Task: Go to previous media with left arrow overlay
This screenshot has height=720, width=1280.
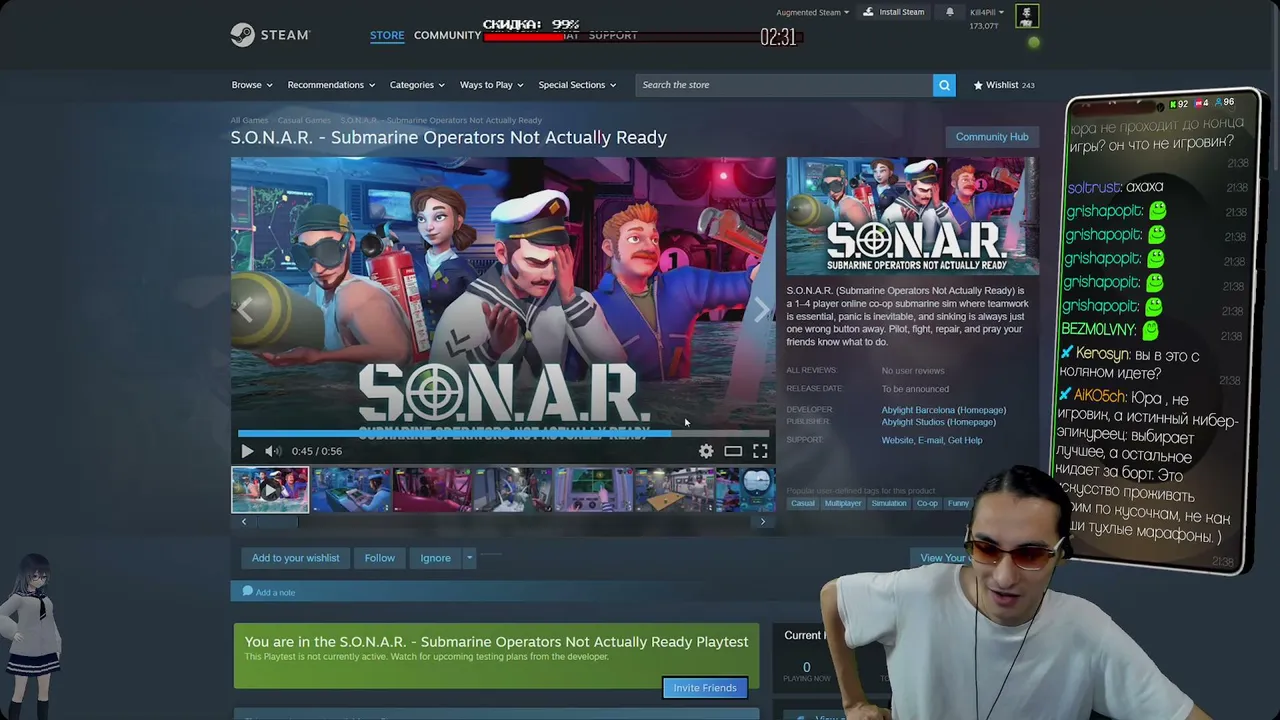Action: pyautogui.click(x=245, y=310)
